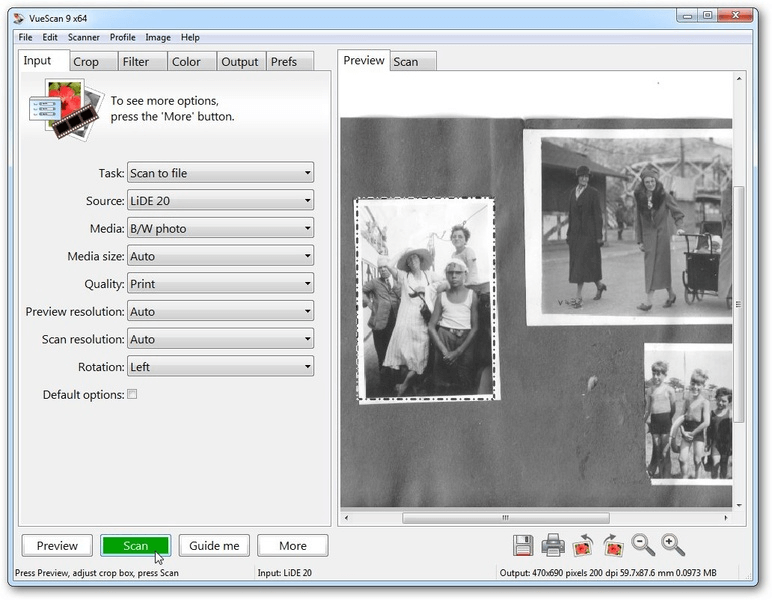Open the Task dropdown

[x=220, y=173]
